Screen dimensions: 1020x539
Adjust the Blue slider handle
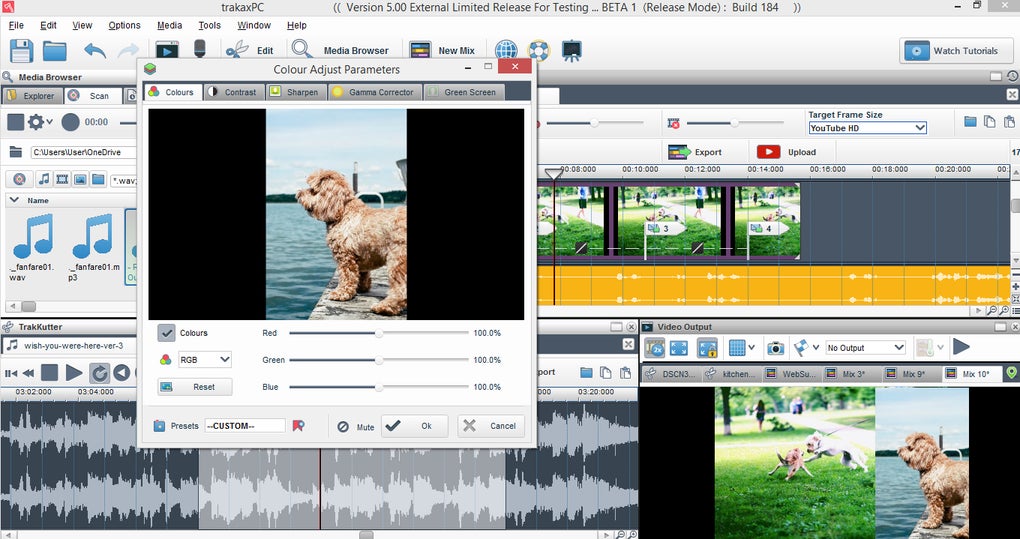[x=379, y=387]
